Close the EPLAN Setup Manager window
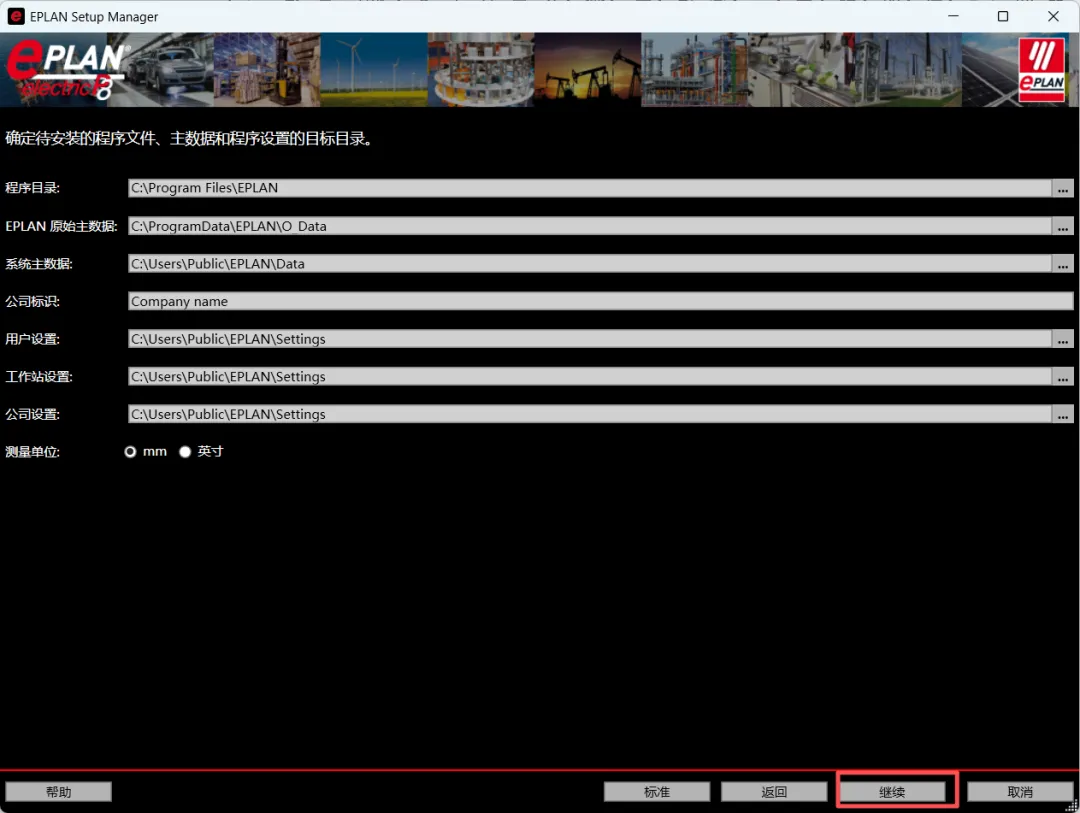 pos(1053,17)
